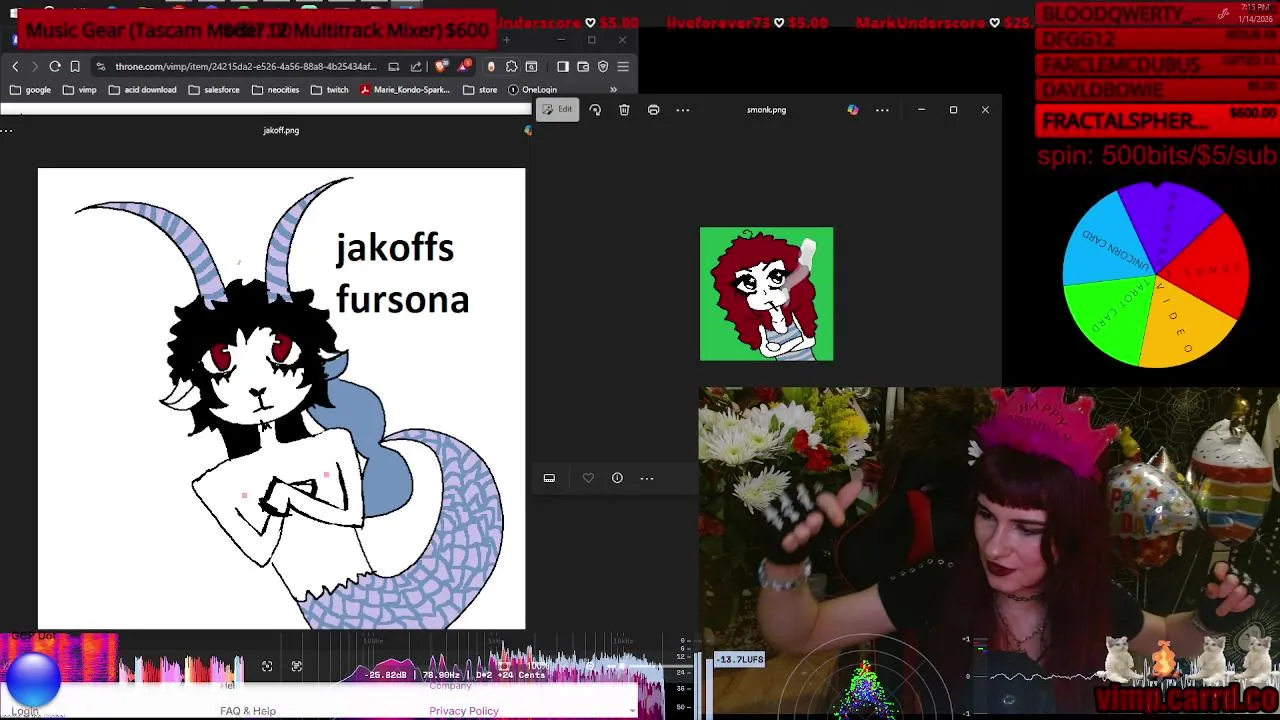Toggle the browser sidebar panel
The width and height of the screenshot is (1280, 720).
[x=563, y=66]
